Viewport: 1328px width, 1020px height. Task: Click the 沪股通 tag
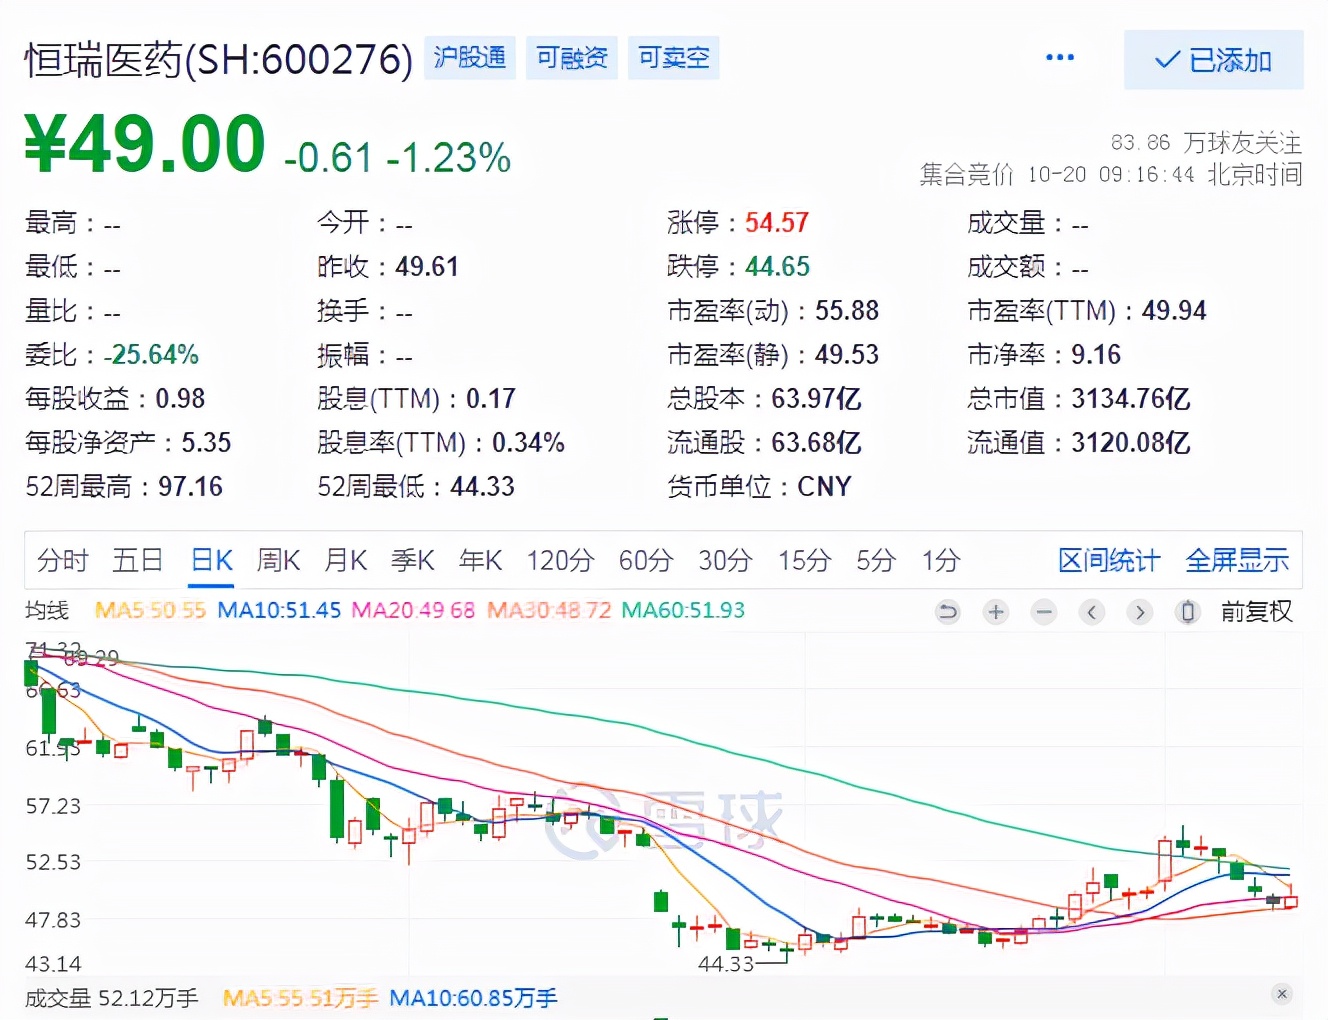[470, 58]
